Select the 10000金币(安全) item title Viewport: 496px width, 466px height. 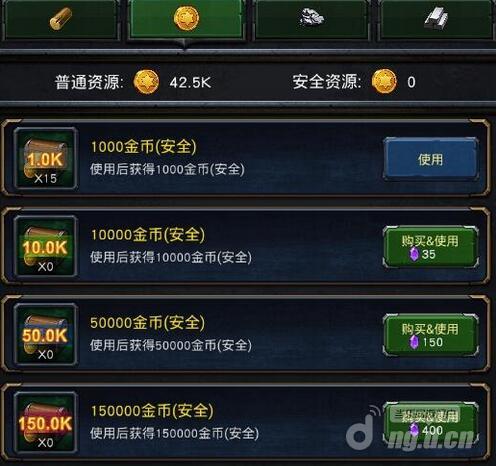click(x=148, y=235)
